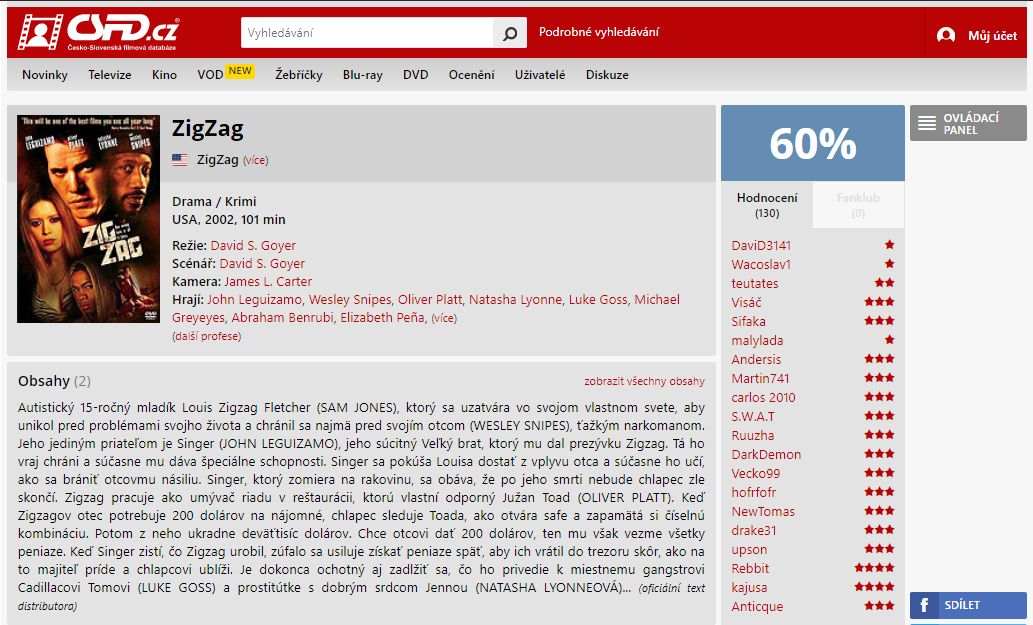
Task: Open Žebříčky rankings menu
Action: (298, 74)
